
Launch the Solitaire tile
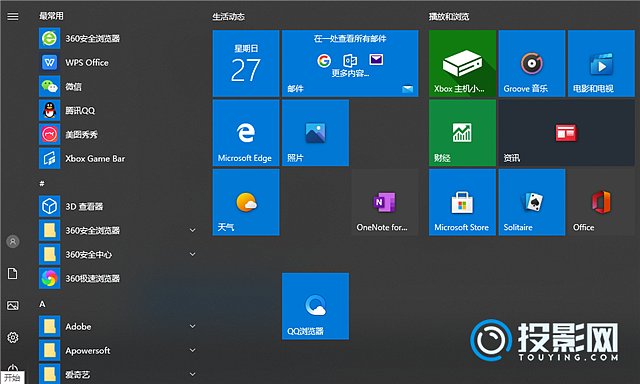(532, 202)
